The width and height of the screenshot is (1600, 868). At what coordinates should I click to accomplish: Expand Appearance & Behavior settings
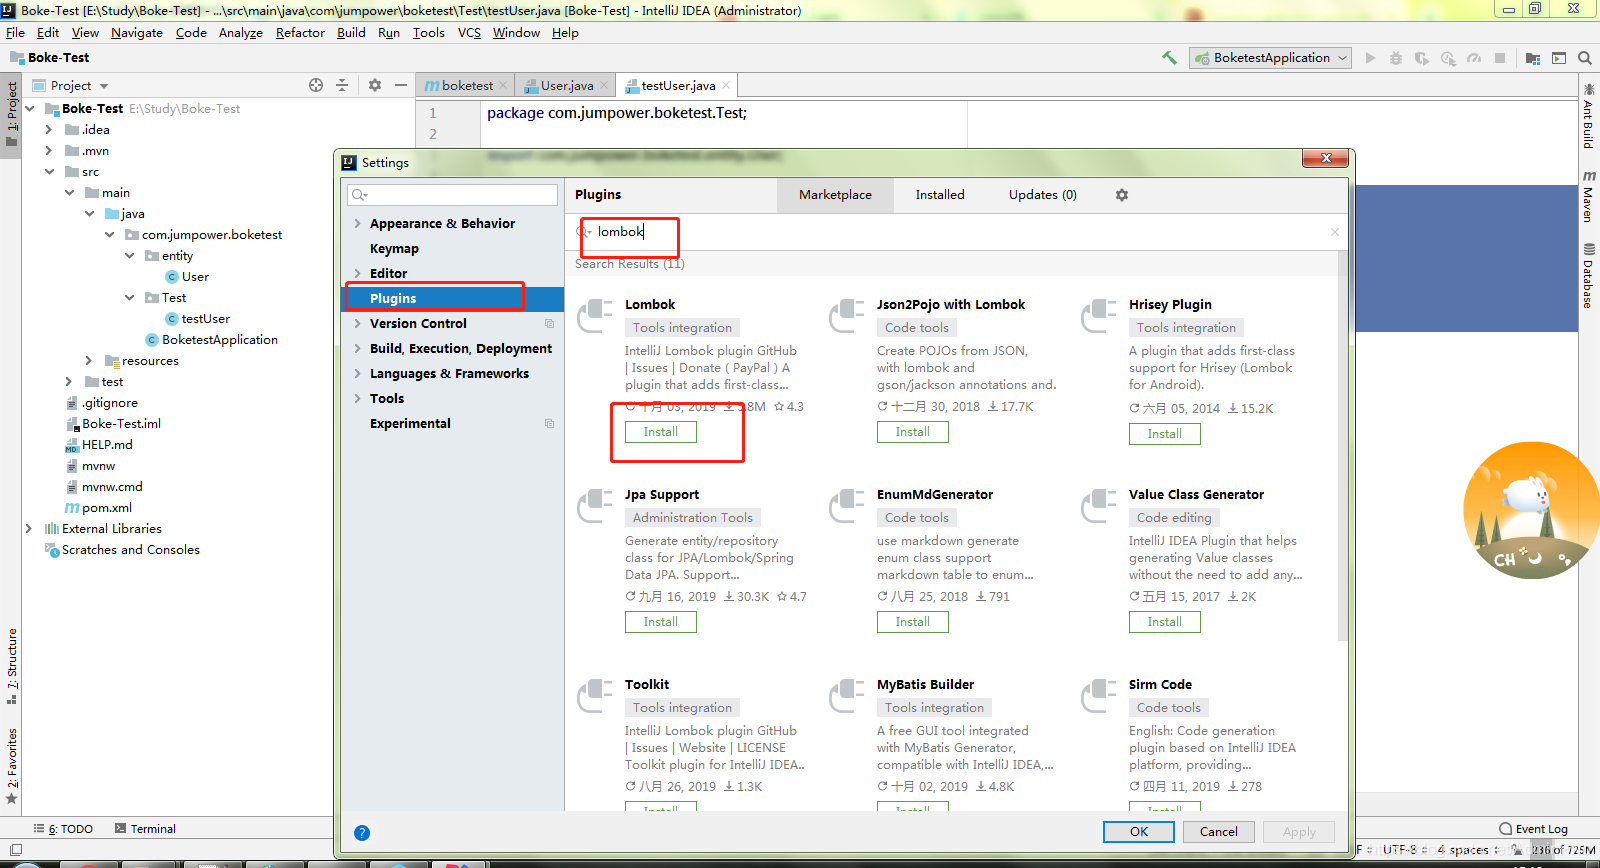(x=358, y=224)
